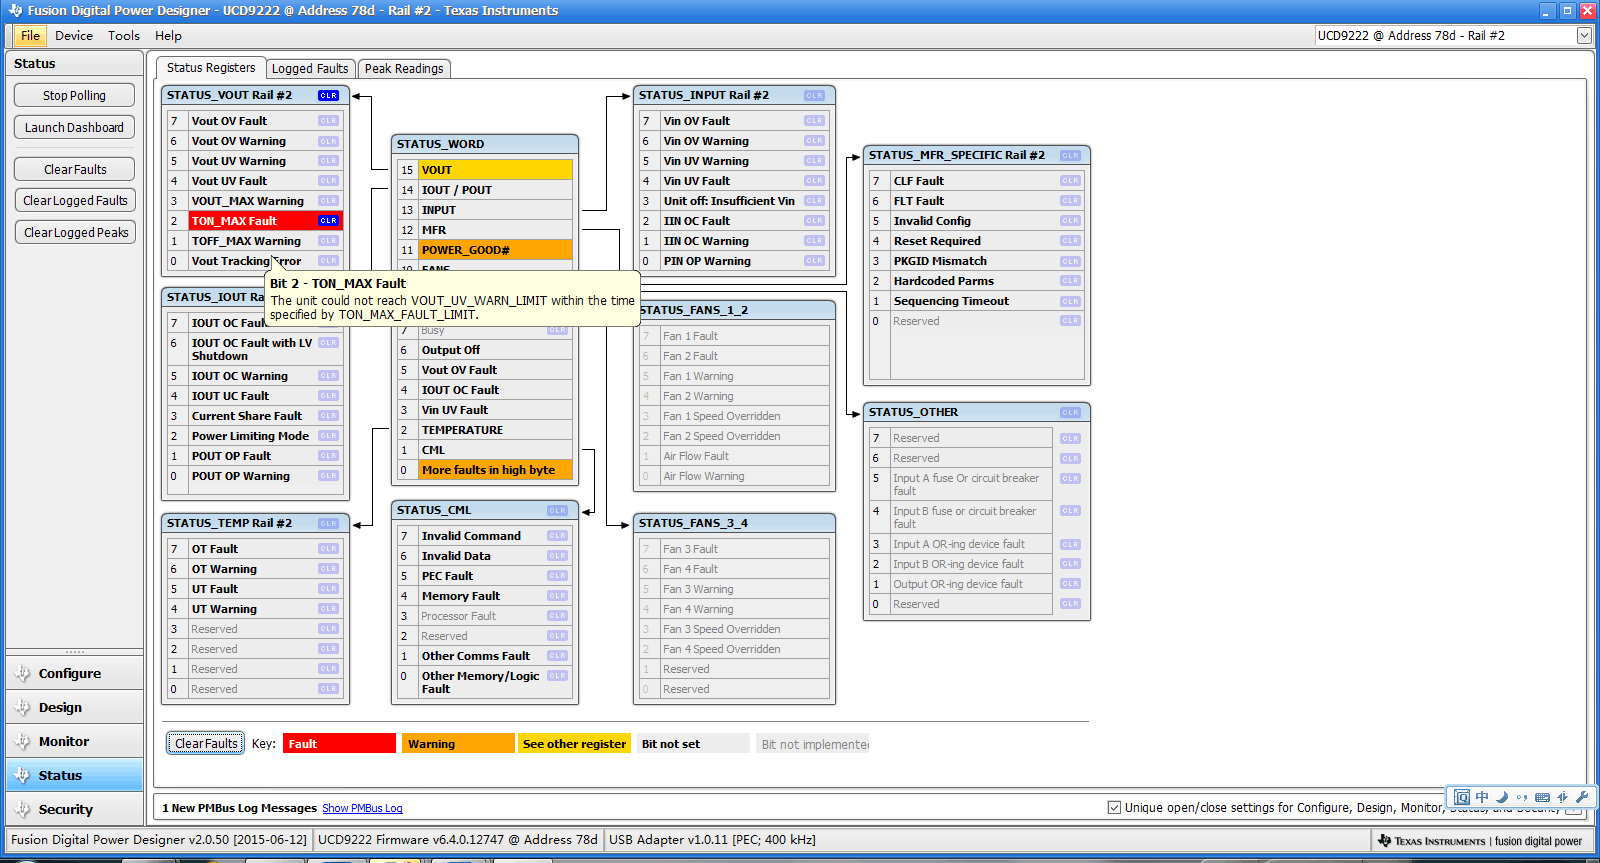
Task: Open the File menu
Action: (30, 36)
